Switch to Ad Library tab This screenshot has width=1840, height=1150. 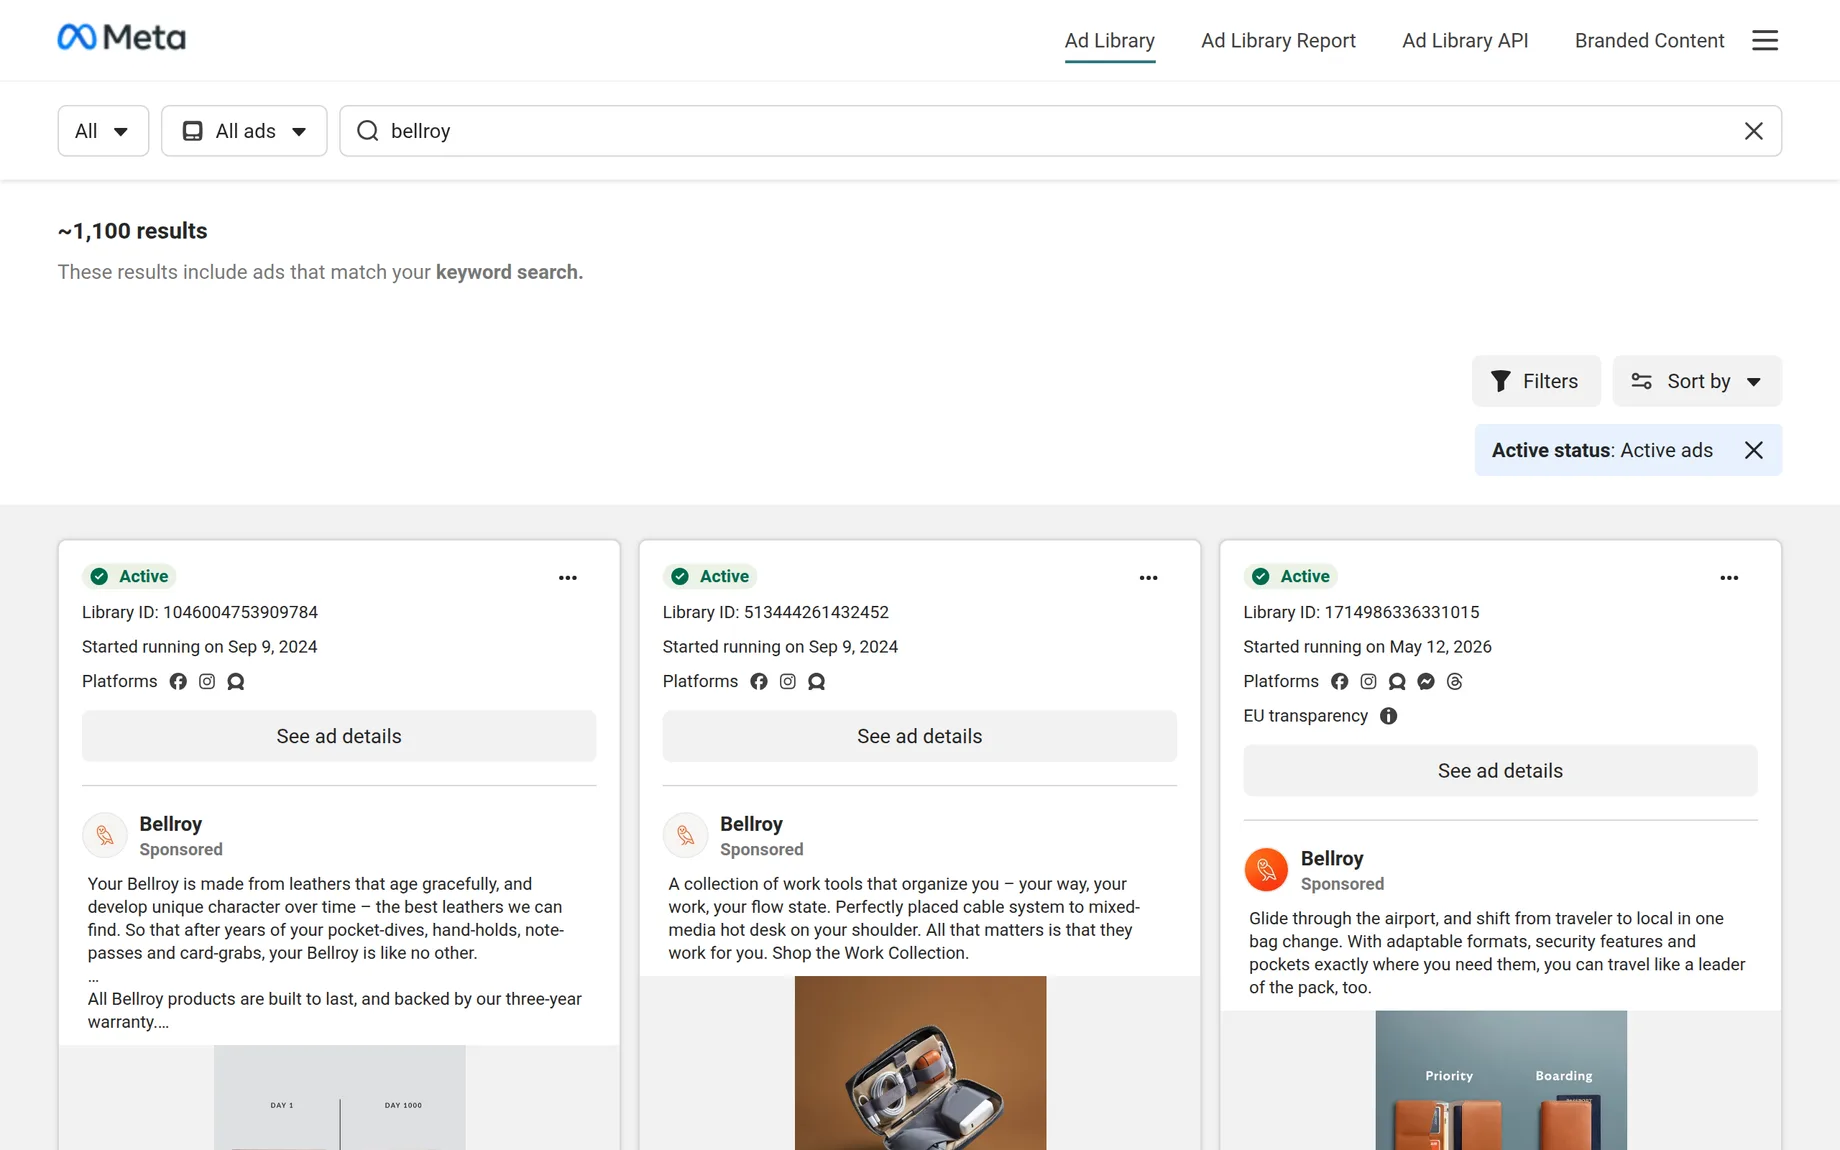tap(1110, 41)
